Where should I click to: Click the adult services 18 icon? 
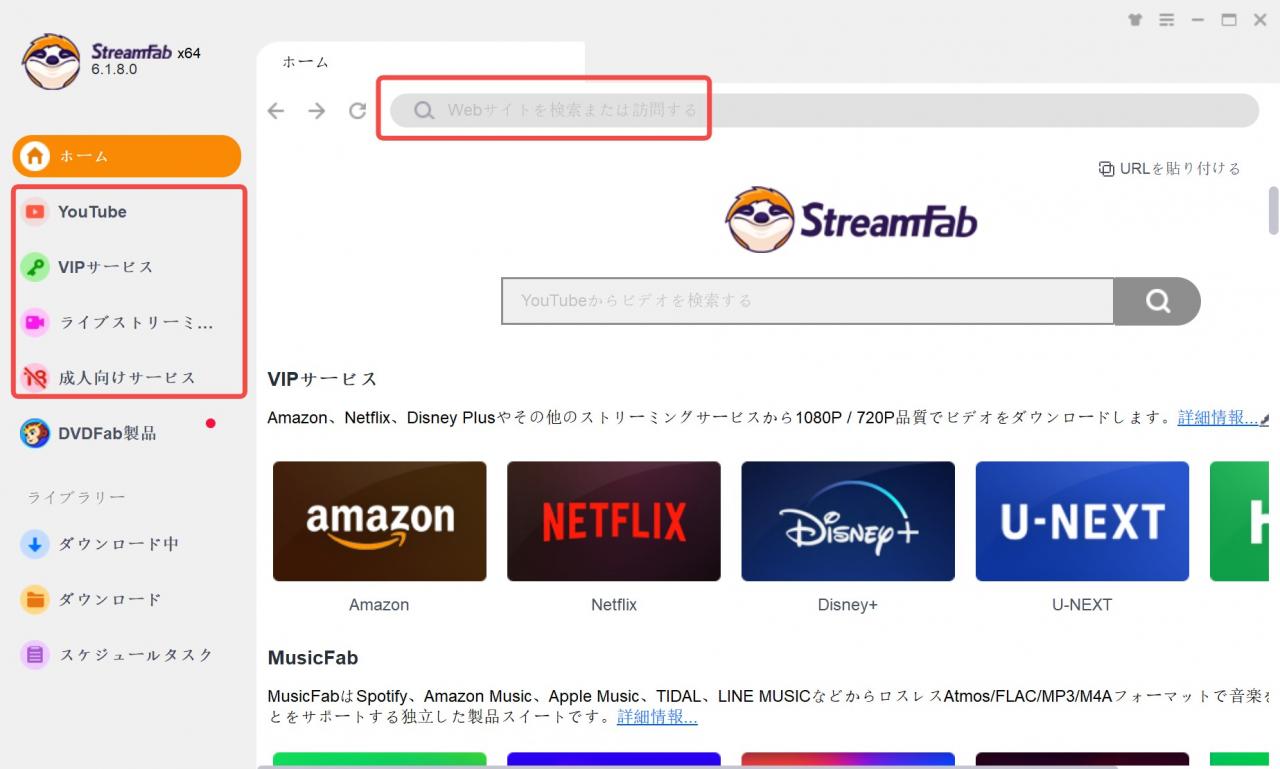pos(35,378)
